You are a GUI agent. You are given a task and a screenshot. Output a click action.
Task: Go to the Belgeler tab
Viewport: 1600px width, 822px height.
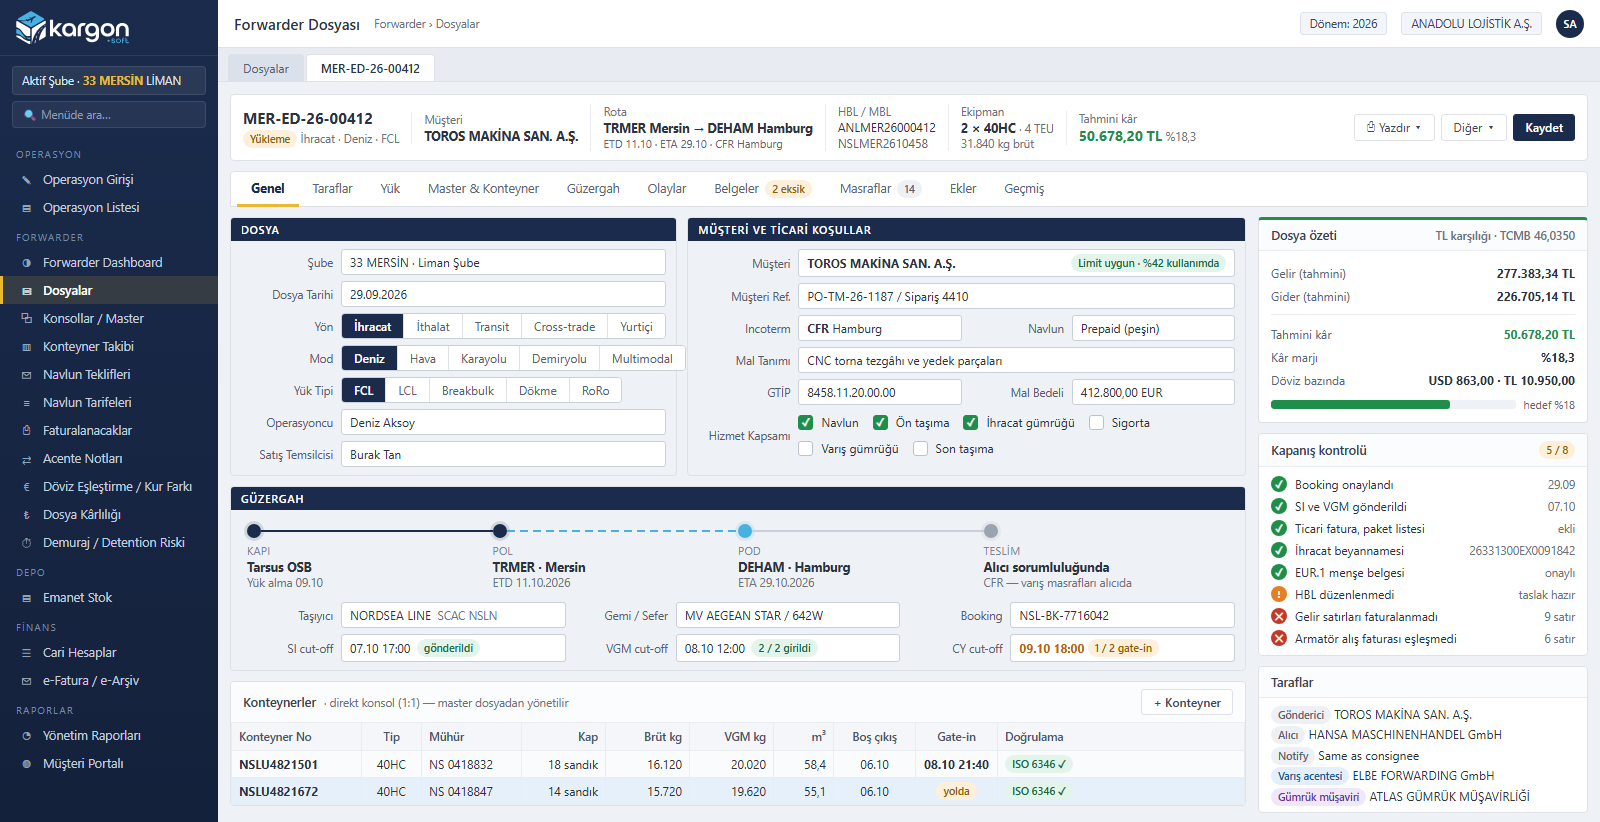(x=762, y=189)
